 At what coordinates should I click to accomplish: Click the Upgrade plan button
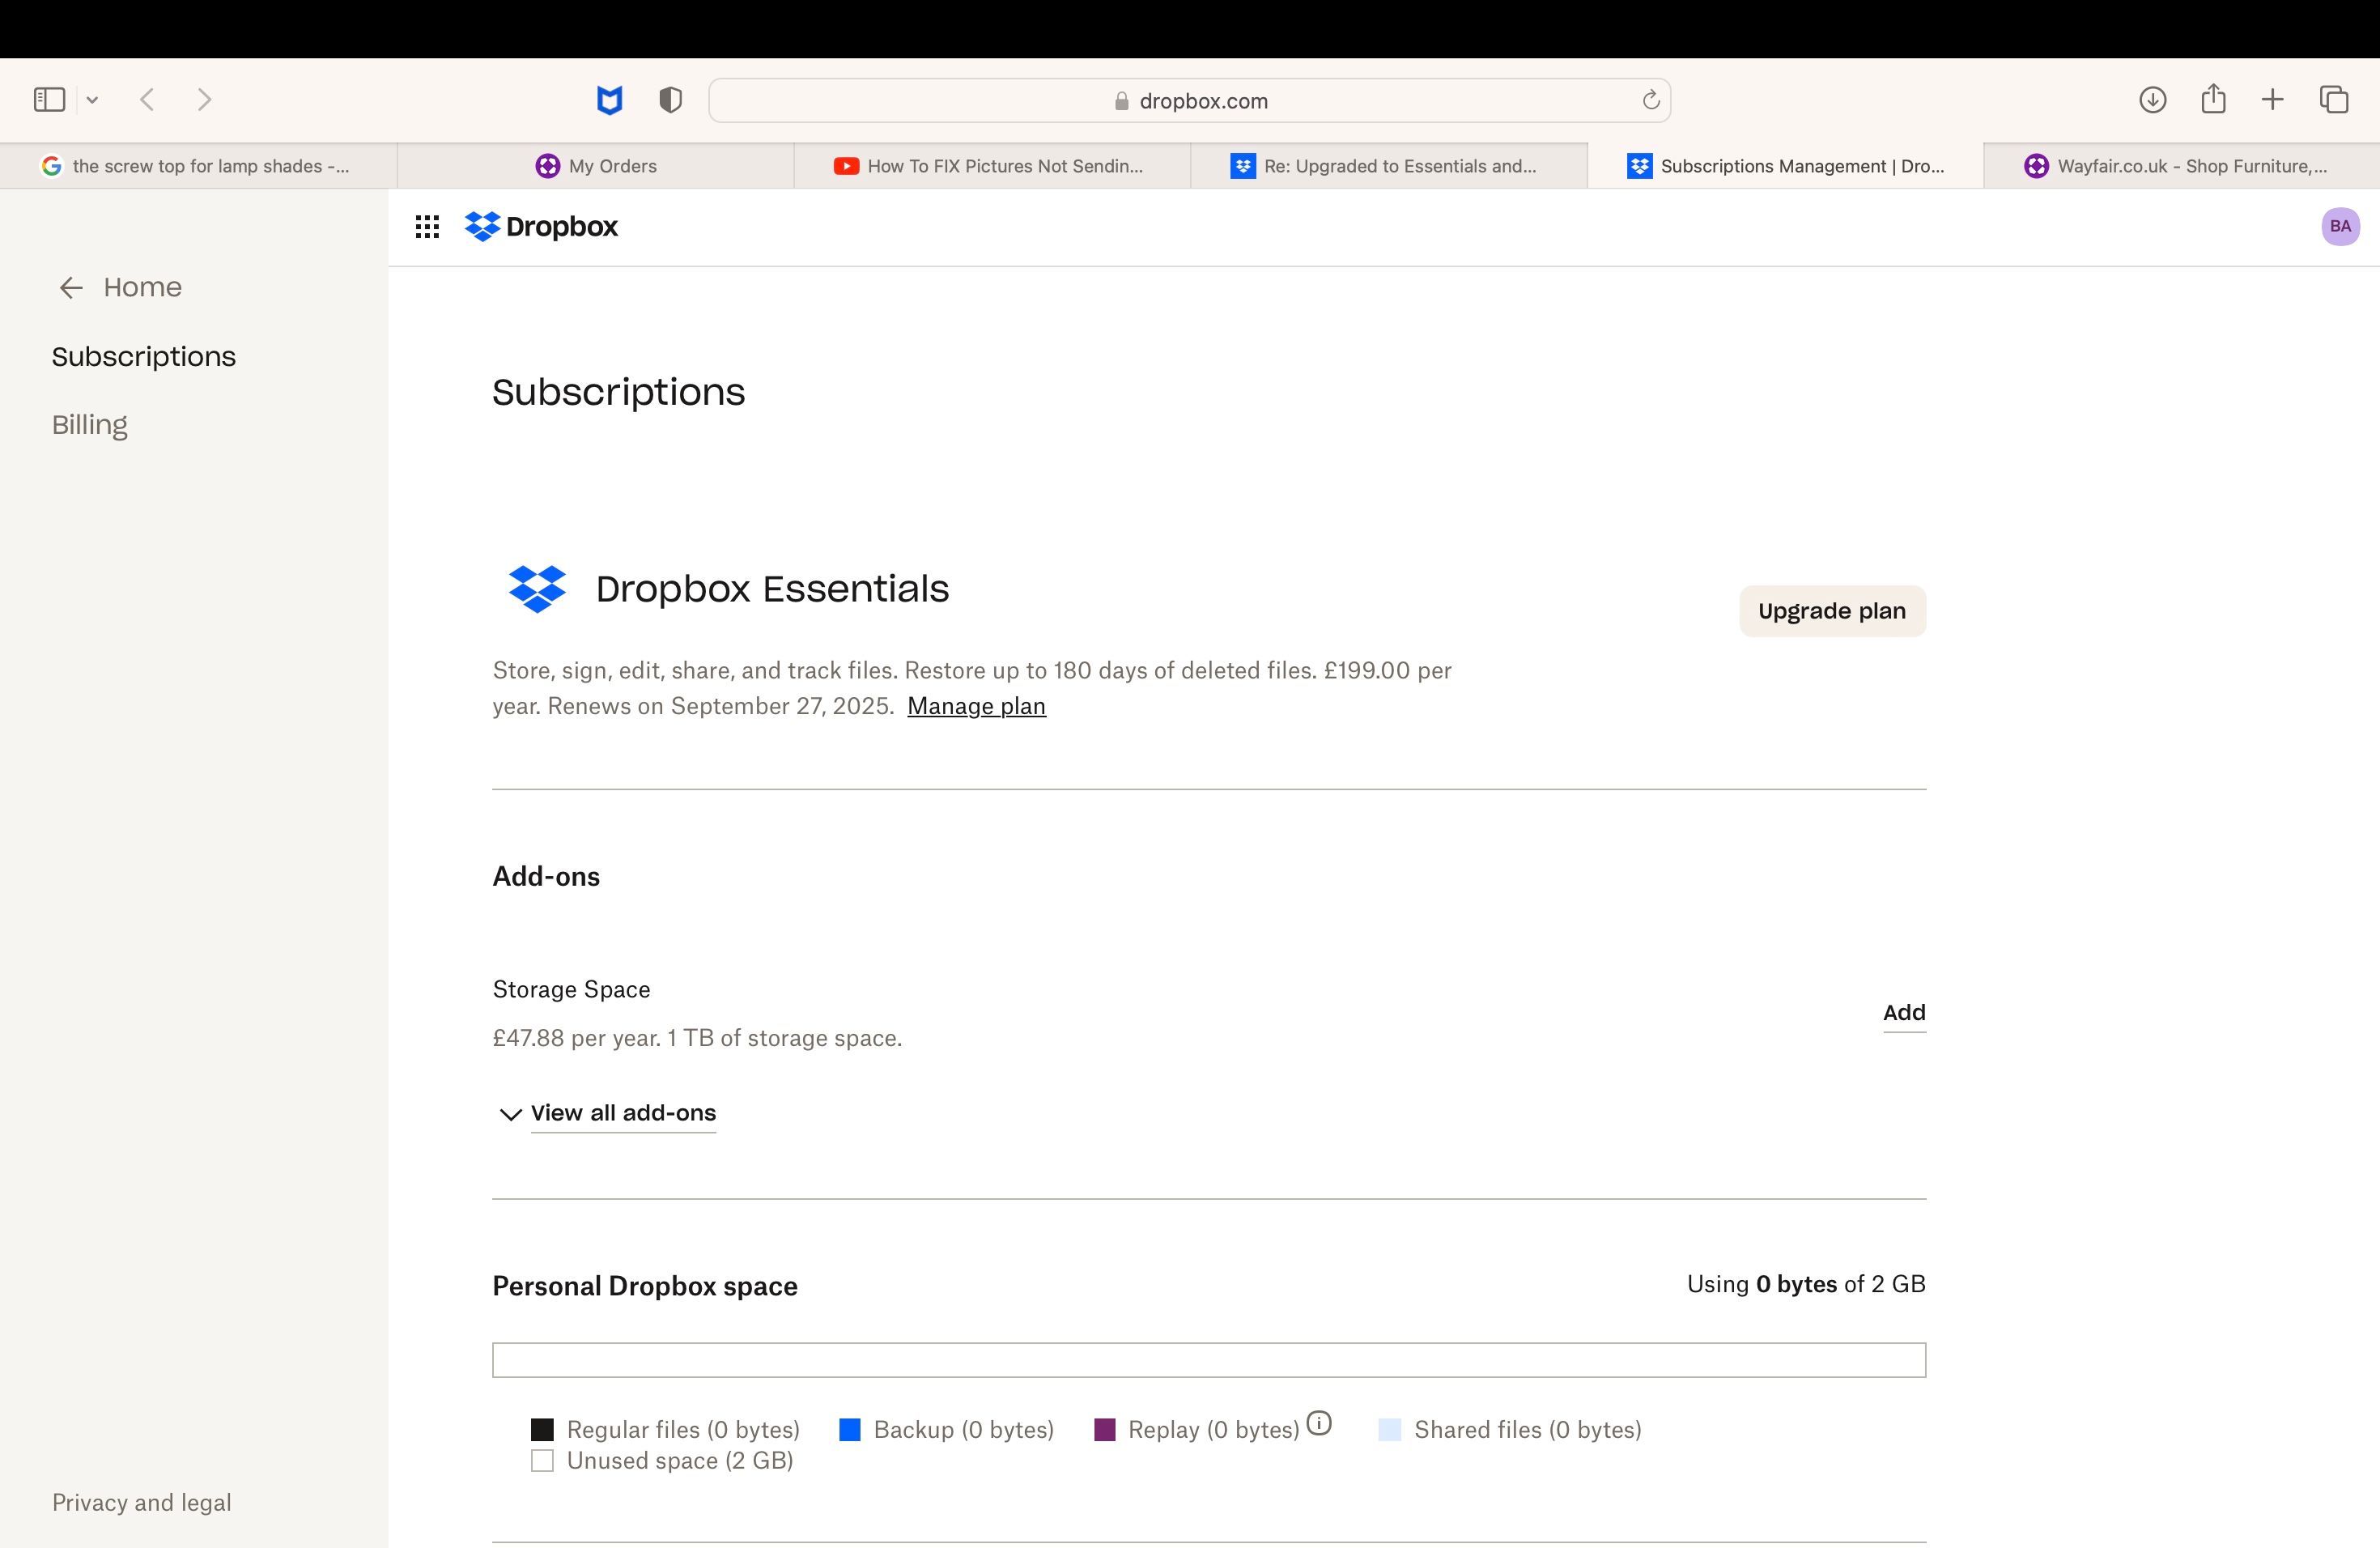(x=1831, y=611)
